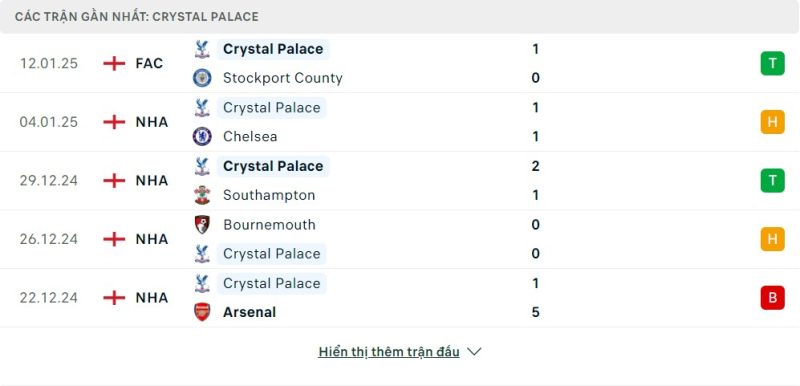Open the Arsenal team name
Image resolution: width=800 pixels, height=386 pixels.
[x=249, y=312]
